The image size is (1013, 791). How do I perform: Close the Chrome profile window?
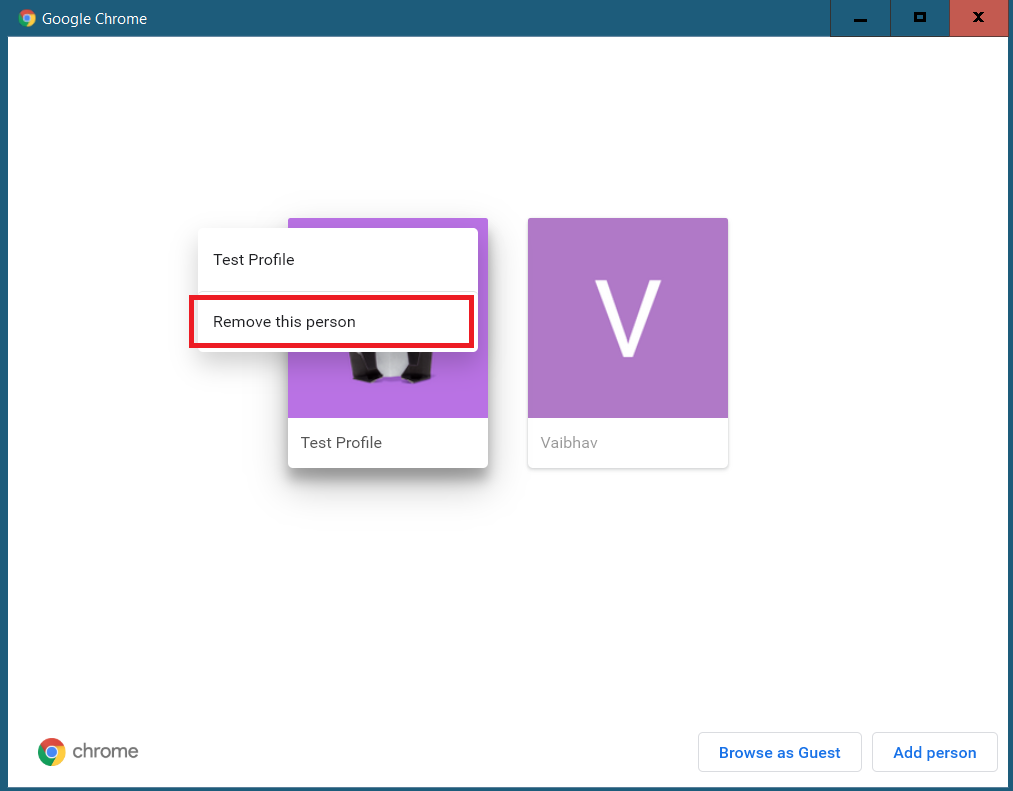click(978, 18)
